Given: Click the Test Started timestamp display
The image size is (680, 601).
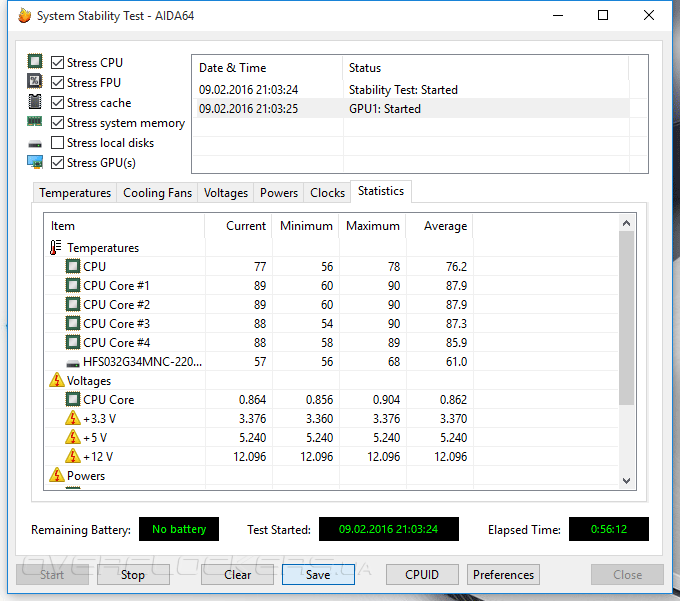Looking at the screenshot, I should coord(389,529).
